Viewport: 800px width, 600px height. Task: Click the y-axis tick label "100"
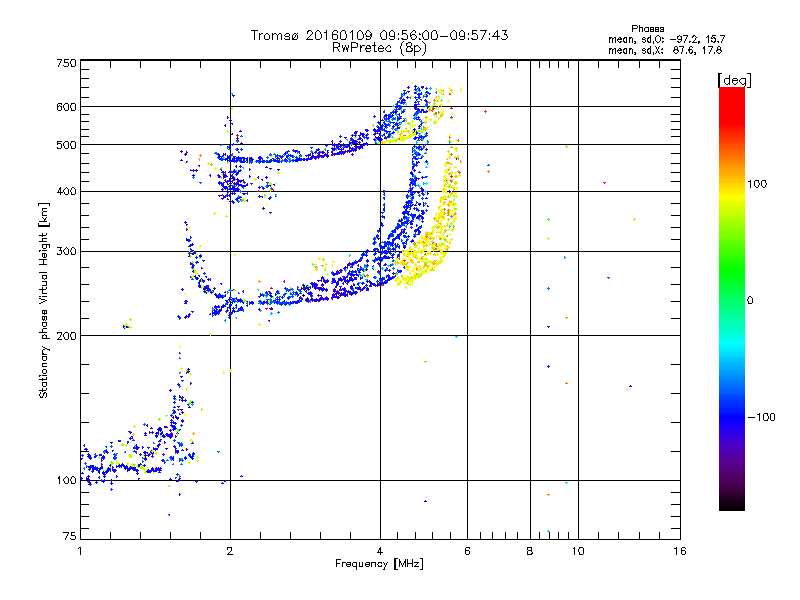[66, 480]
